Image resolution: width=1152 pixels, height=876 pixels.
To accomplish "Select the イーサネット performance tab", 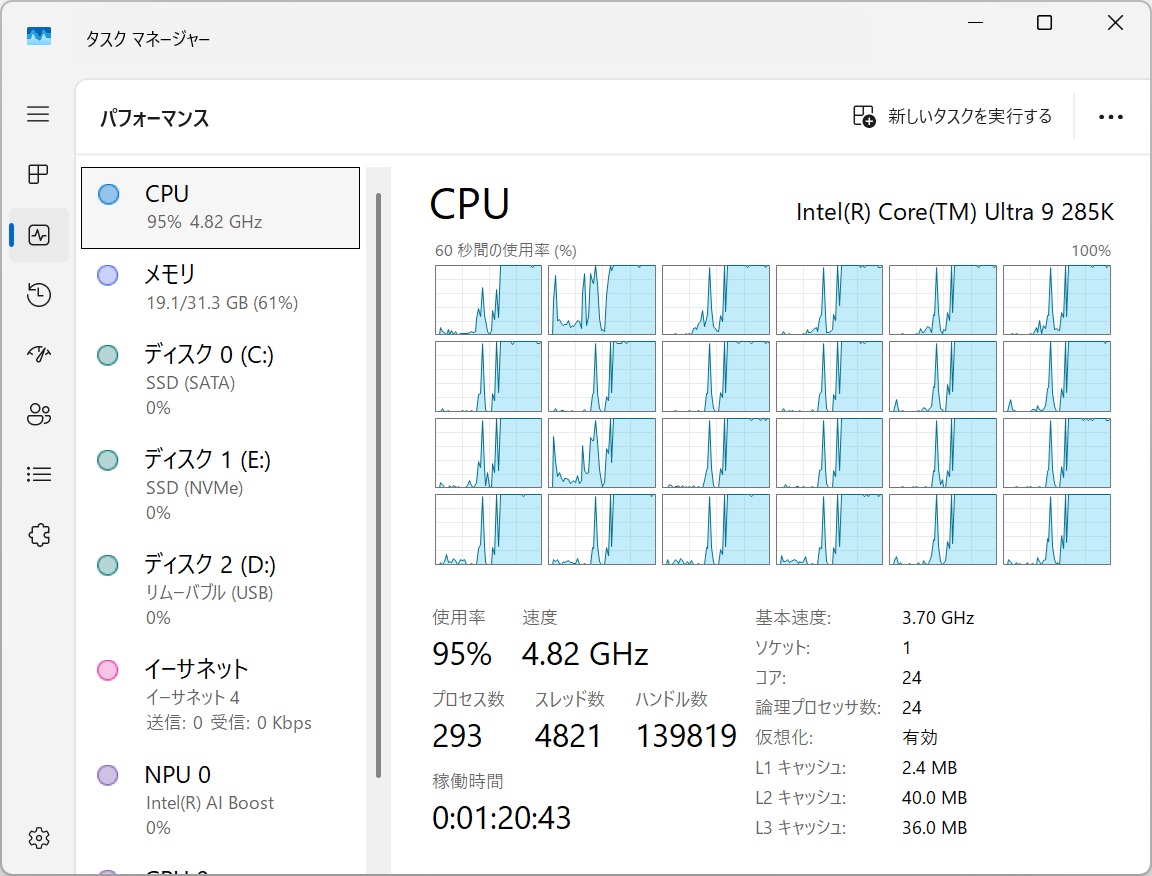I will pyautogui.click(x=200, y=693).
